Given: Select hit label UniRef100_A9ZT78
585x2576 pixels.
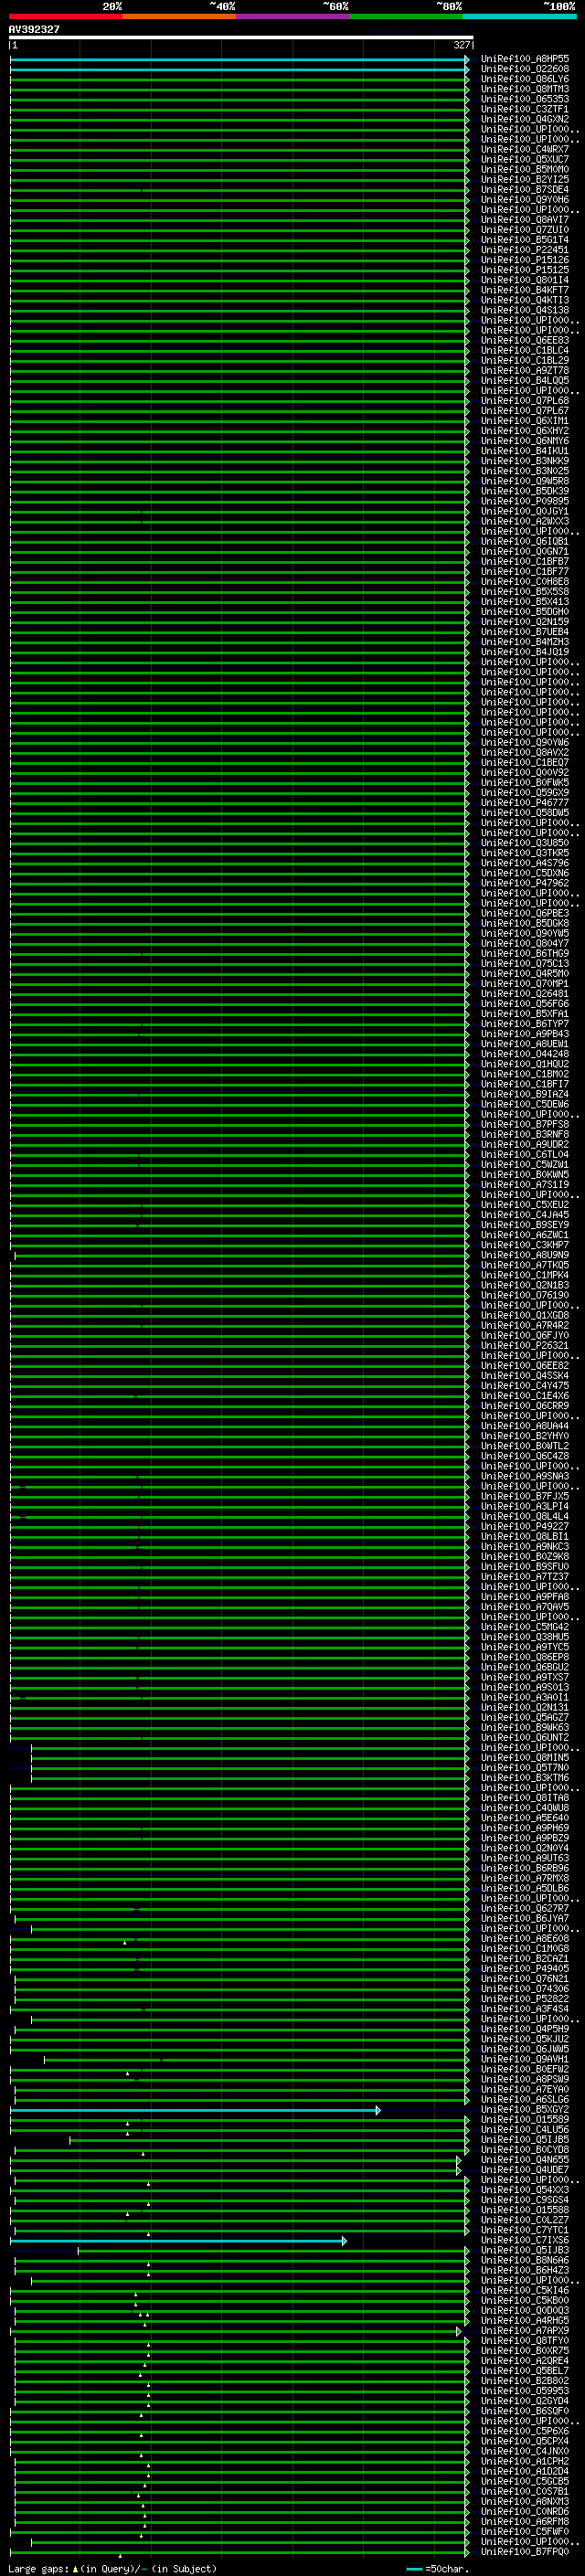Looking at the screenshot, I should coord(525,371).
